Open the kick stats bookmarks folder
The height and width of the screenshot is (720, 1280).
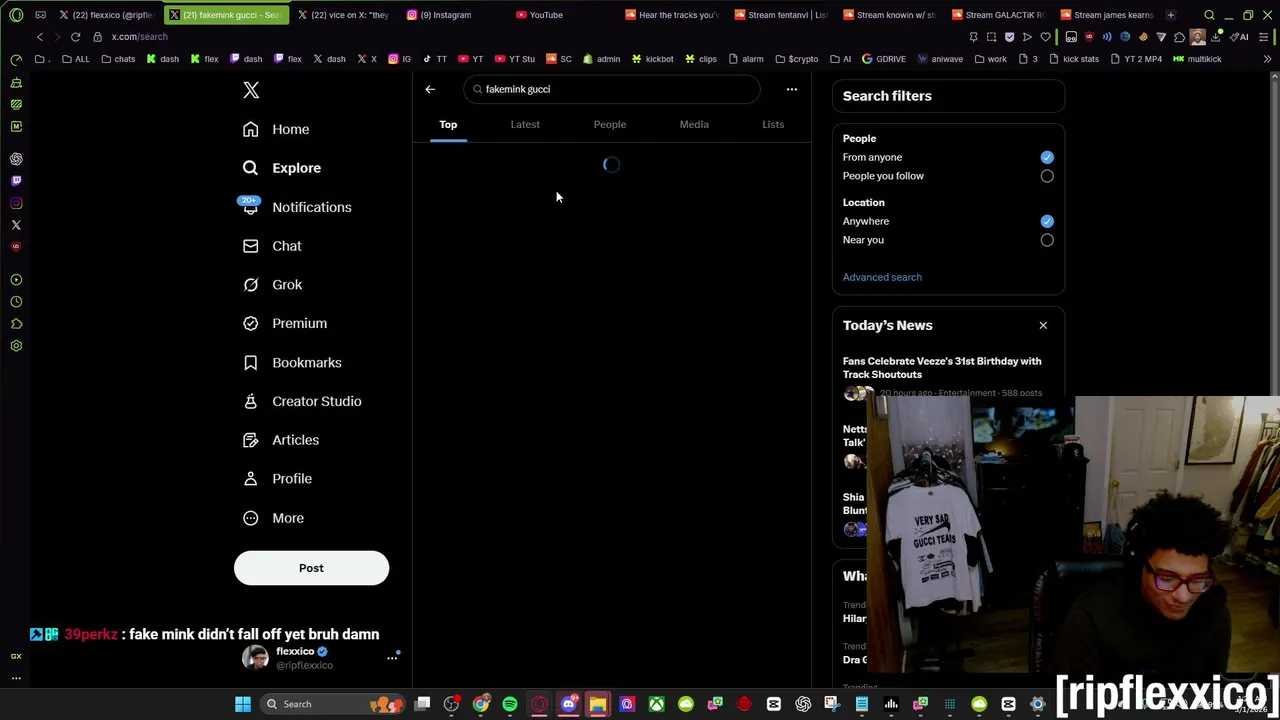[x=1074, y=59]
